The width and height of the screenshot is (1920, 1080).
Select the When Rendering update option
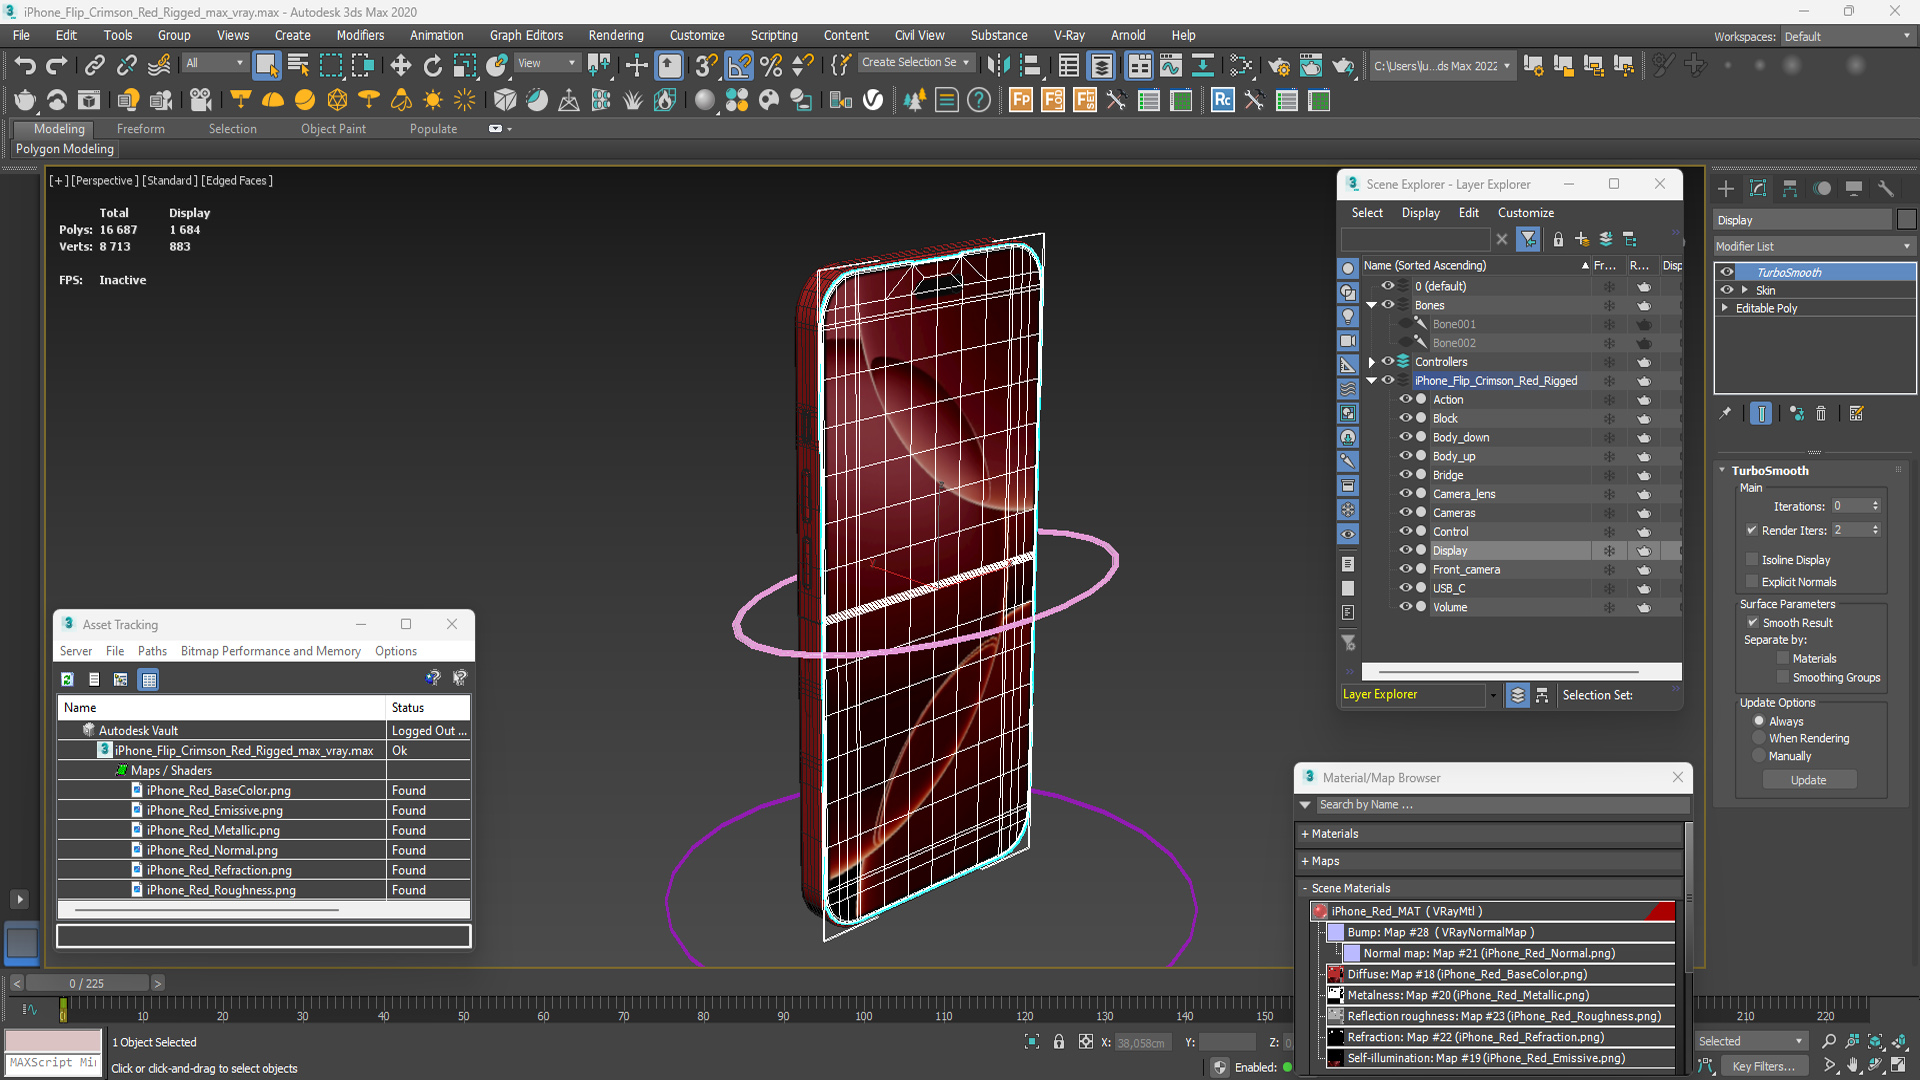click(1759, 738)
